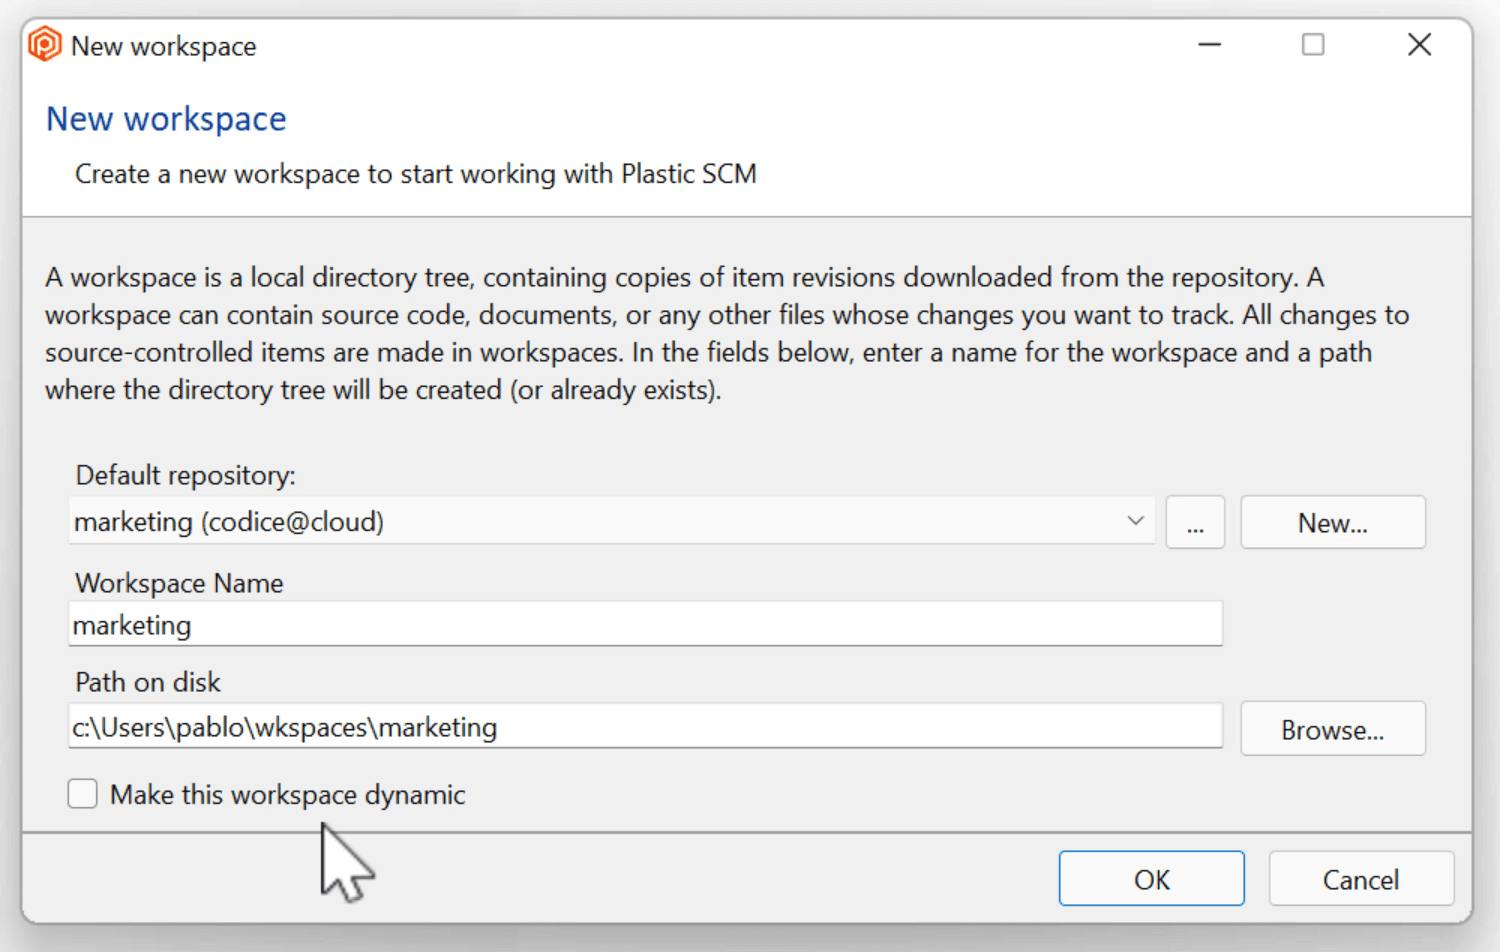Edit the Path on disk field

pos(645,727)
